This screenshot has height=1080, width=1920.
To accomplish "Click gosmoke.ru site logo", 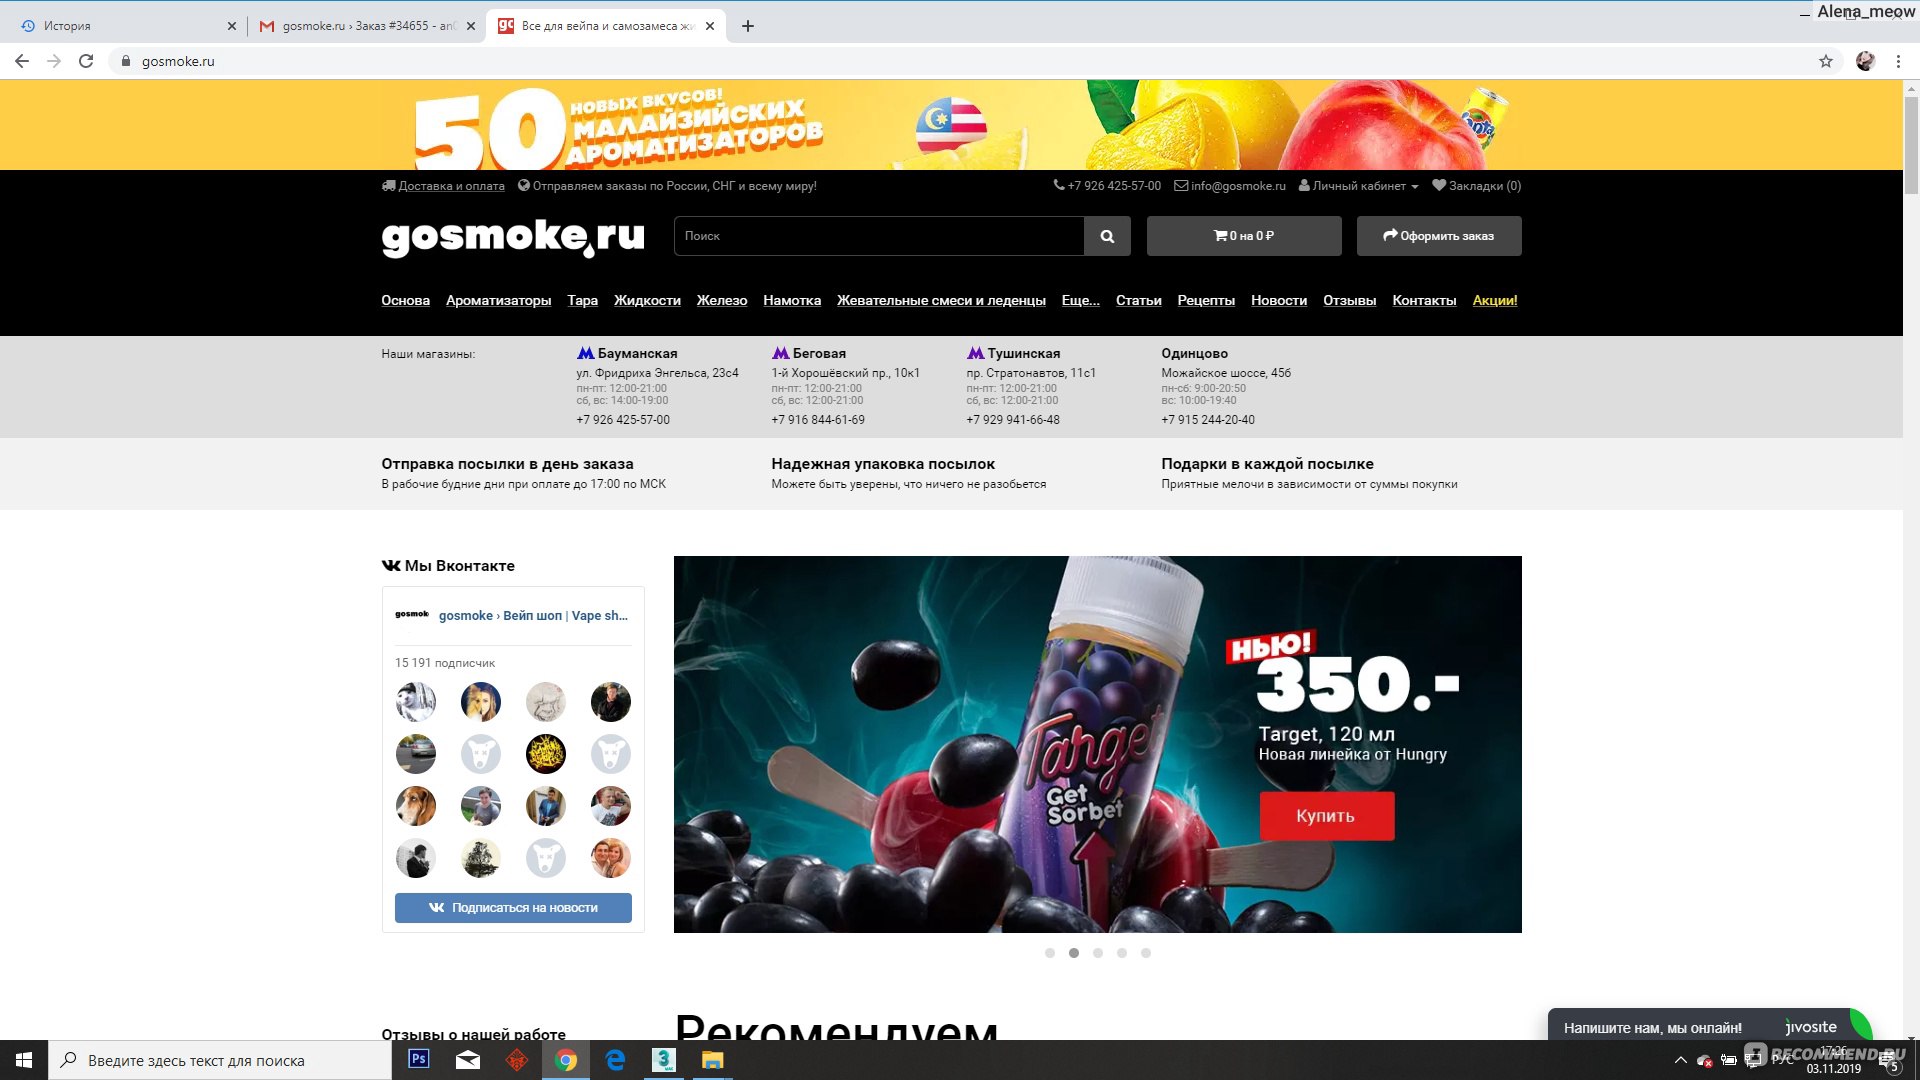I will [x=513, y=238].
